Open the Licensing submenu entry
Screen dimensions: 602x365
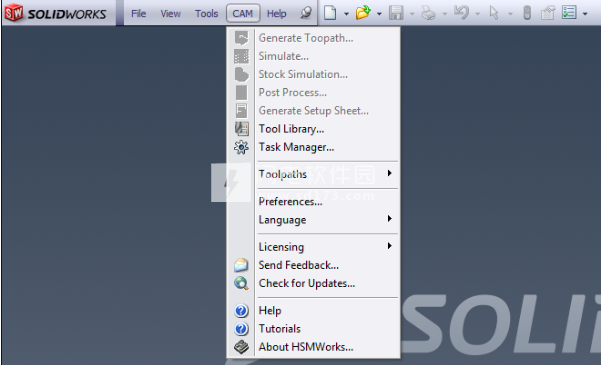[314, 247]
